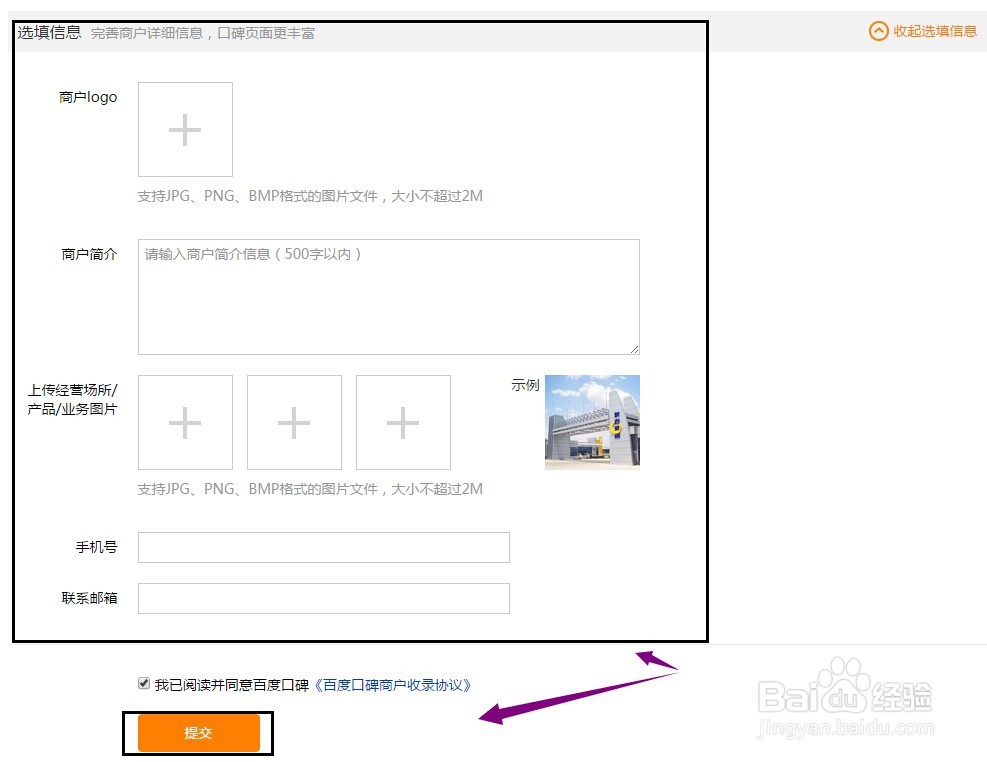Click the textarea resize handle corner
Image resolution: width=987 pixels, height=762 pixels.
(634, 349)
